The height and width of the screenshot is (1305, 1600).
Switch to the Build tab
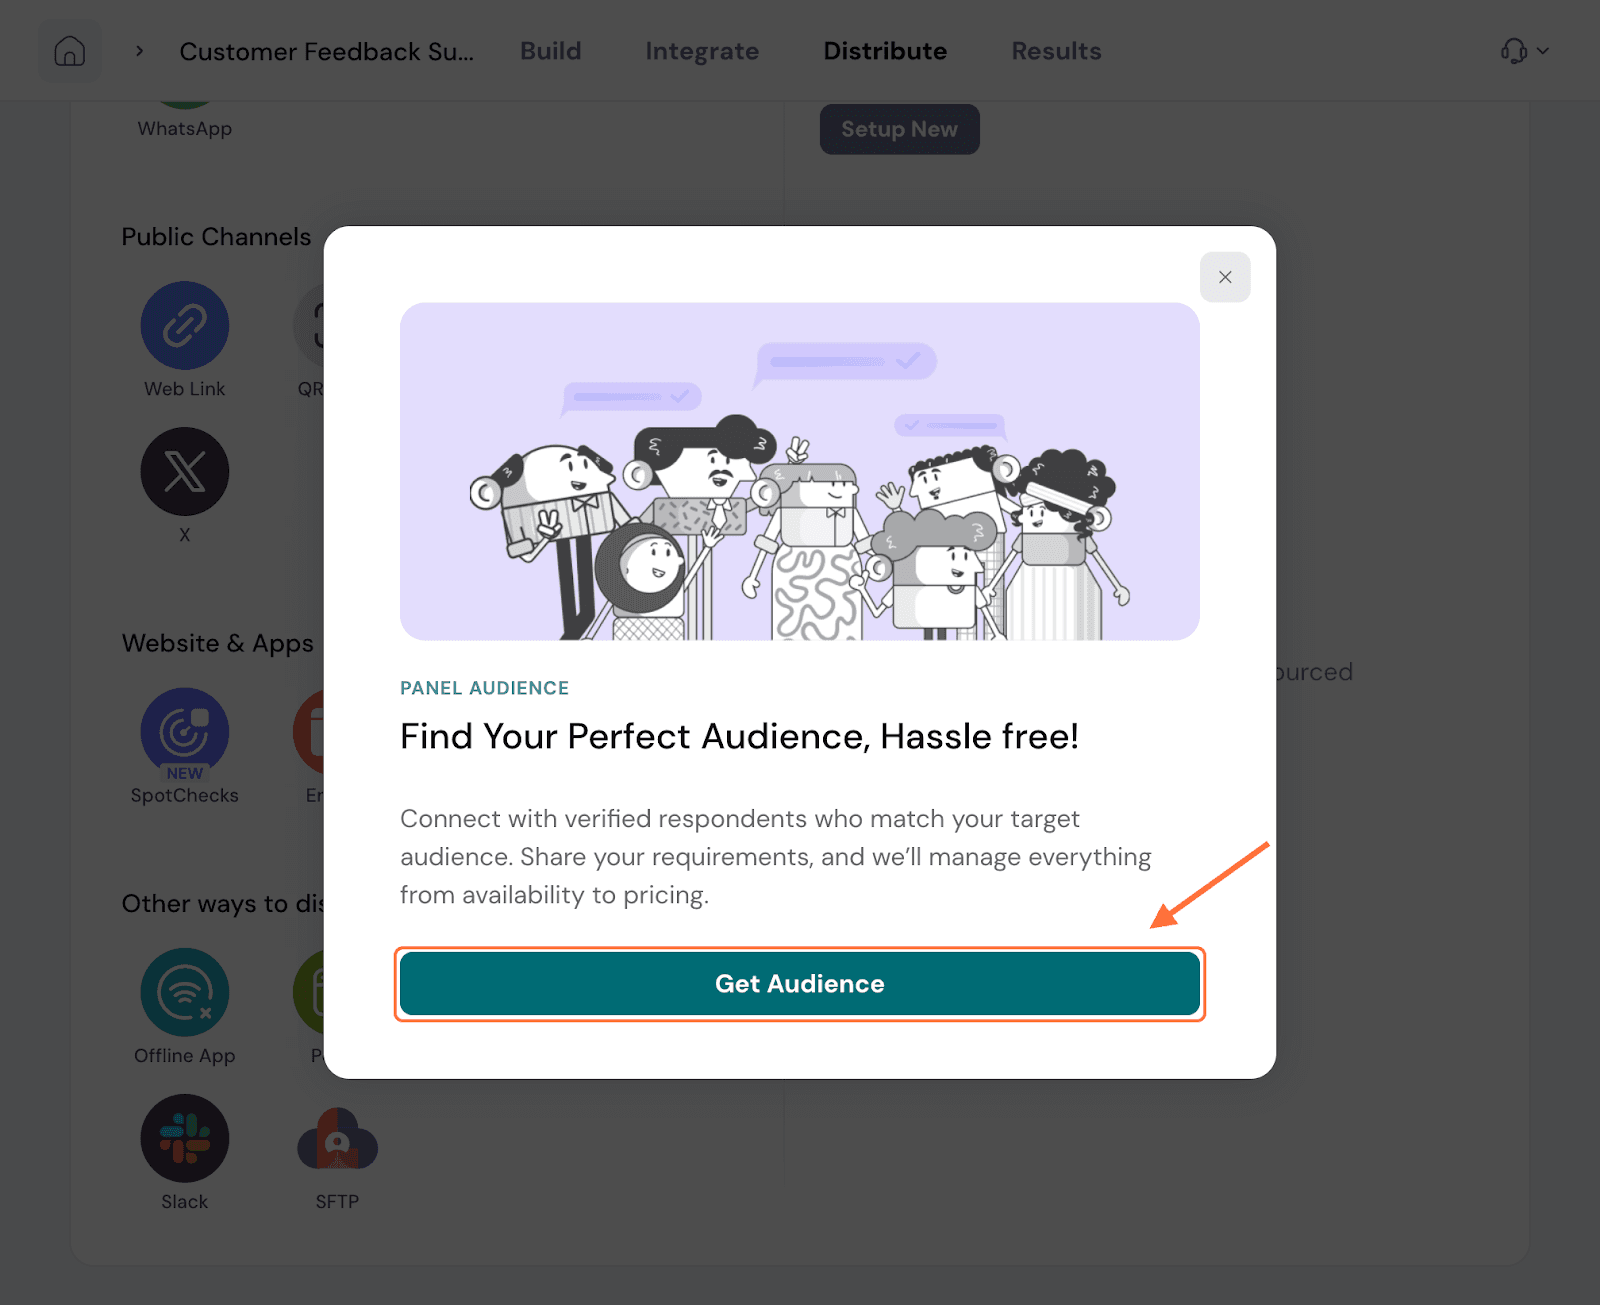pyautogui.click(x=550, y=51)
